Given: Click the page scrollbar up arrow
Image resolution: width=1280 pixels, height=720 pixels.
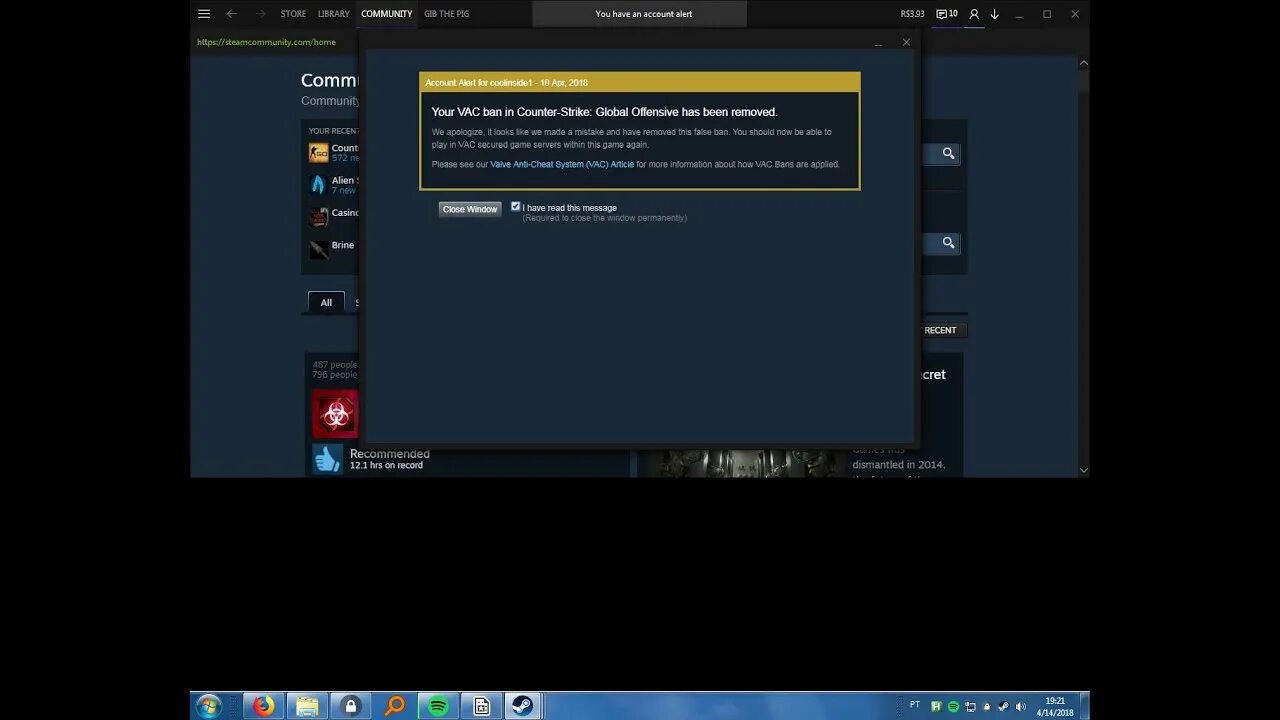Looking at the screenshot, I should click(x=1083, y=62).
